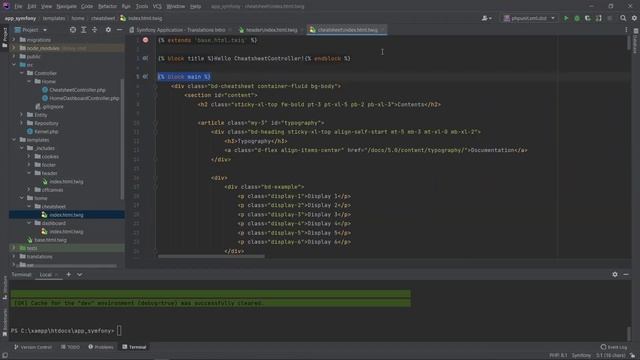Click the Project stripe button on left edge
This screenshot has height=360, width=640.
click(4, 37)
